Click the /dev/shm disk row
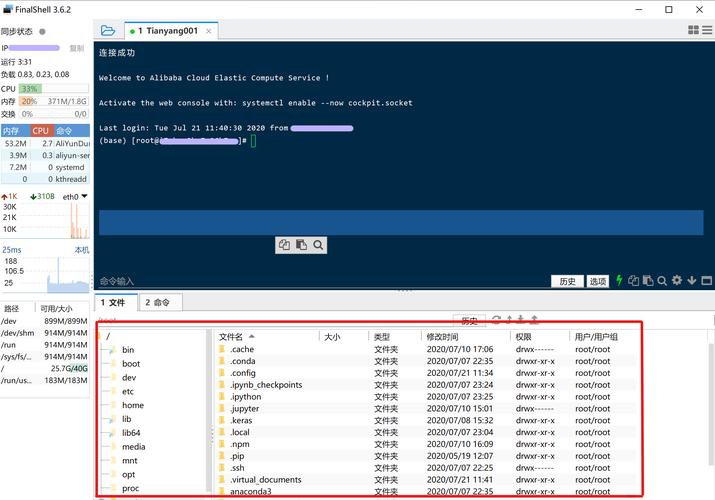715x500 pixels. coord(44,333)
